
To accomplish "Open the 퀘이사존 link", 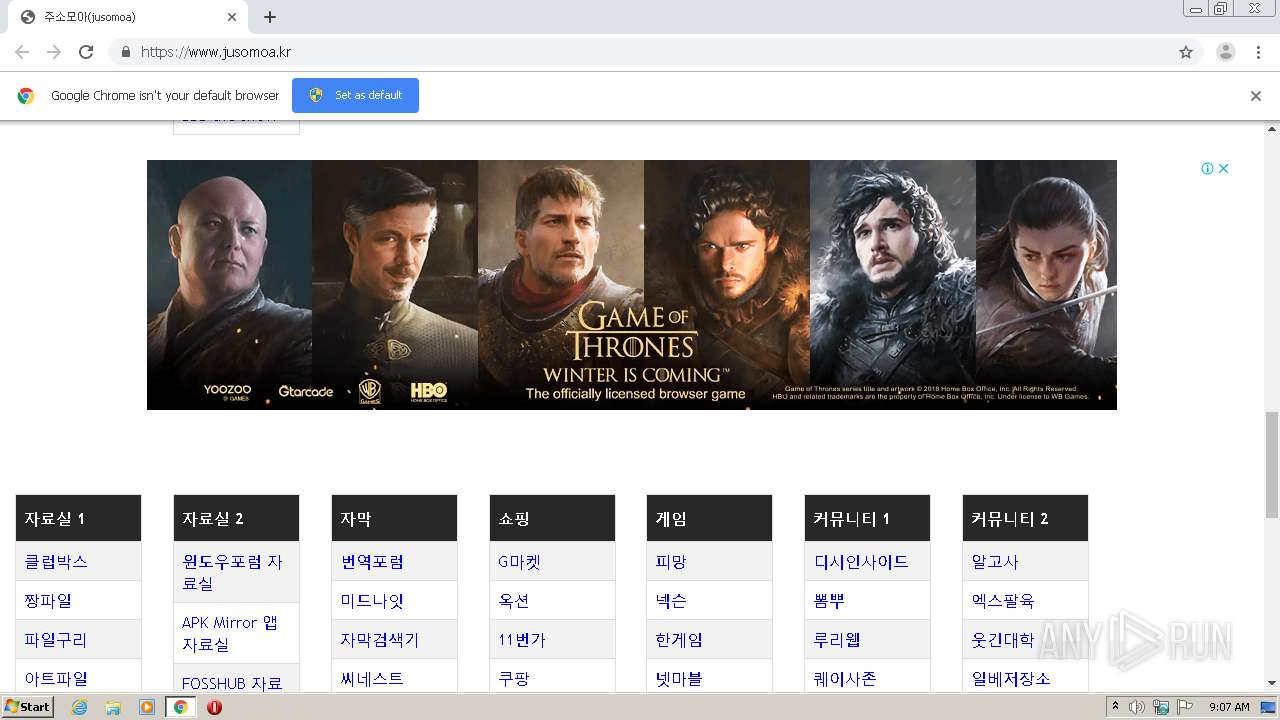I will [845, 679].
